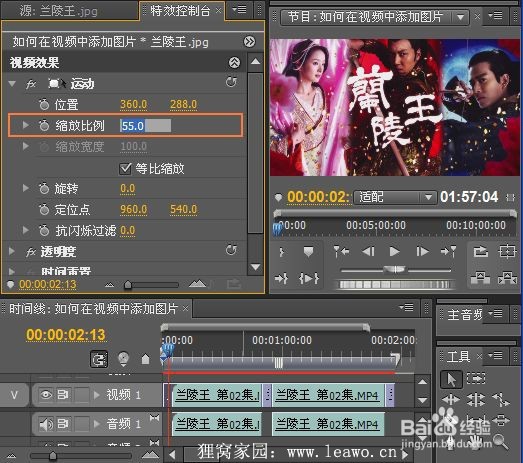Image resolution: width=523 pixels, height=463 pixels.
Task: Expand the 缩放比例 scale property
Action: click(x=25, y=125)
